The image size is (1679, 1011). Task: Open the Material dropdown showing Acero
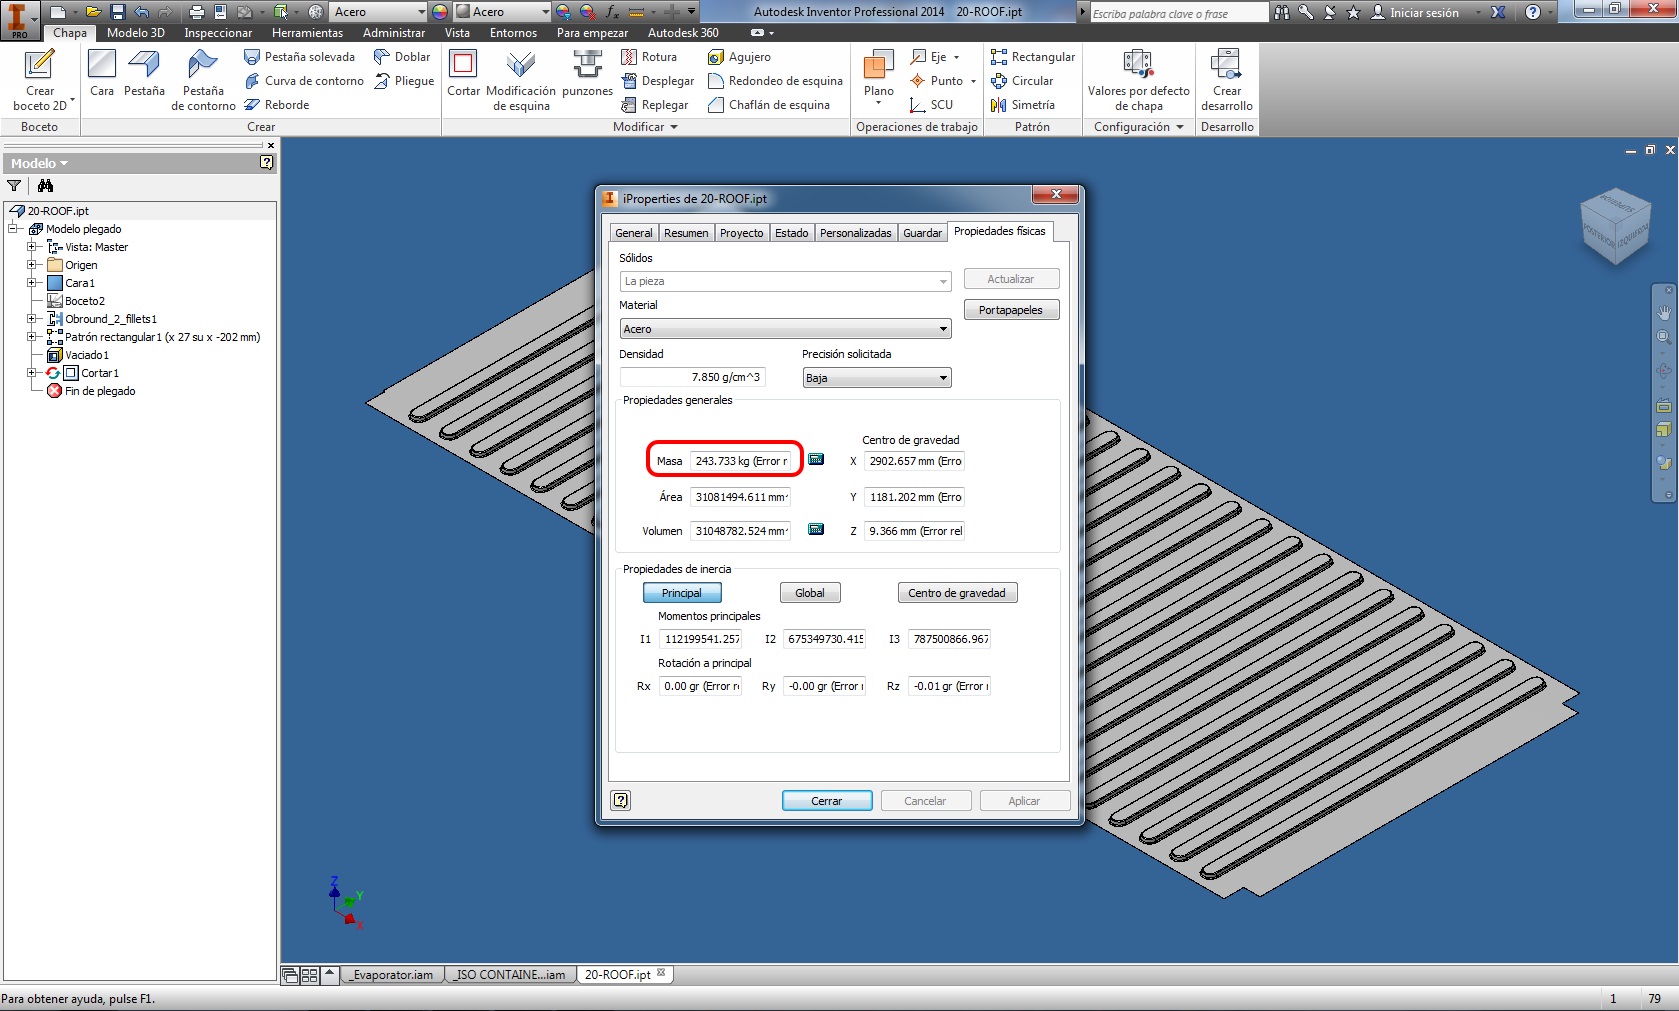(785, 329)
